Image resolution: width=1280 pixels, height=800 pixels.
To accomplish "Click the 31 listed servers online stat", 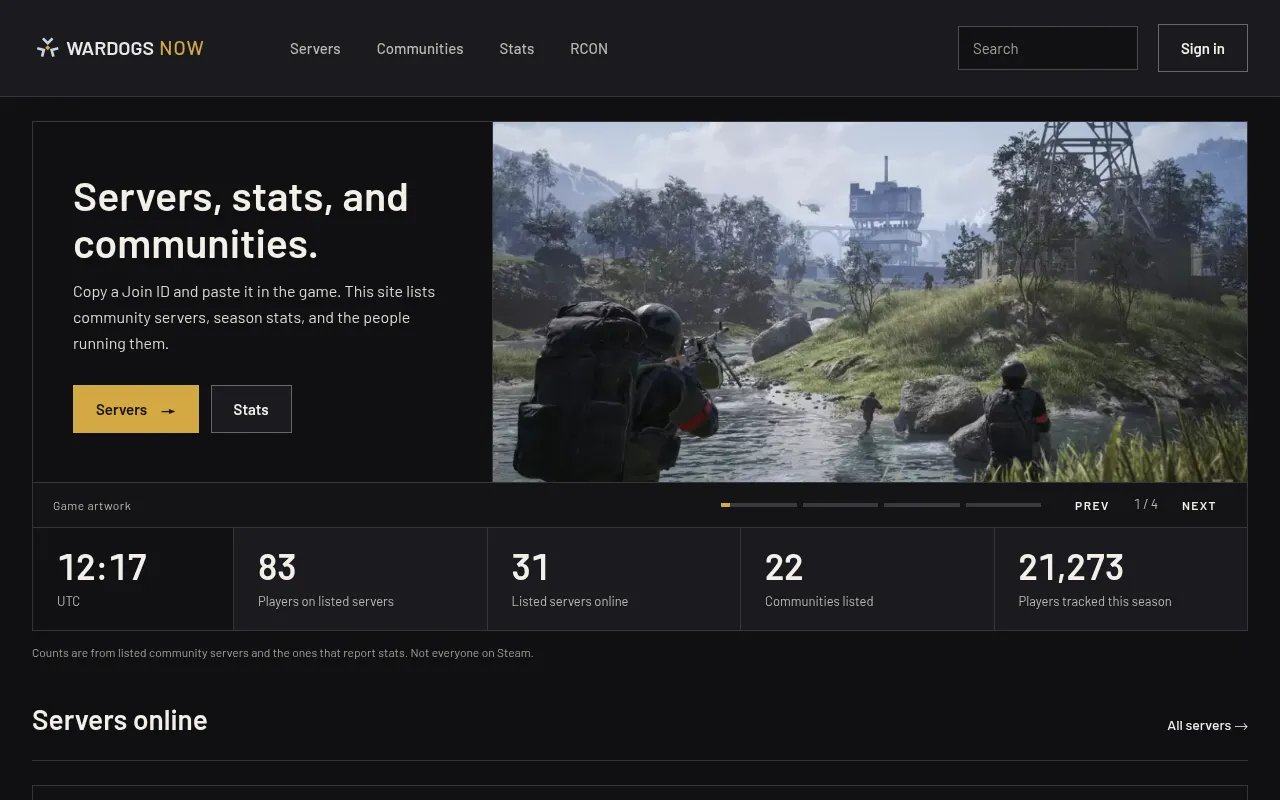I will pyautogui.click(x=614, y=579).
